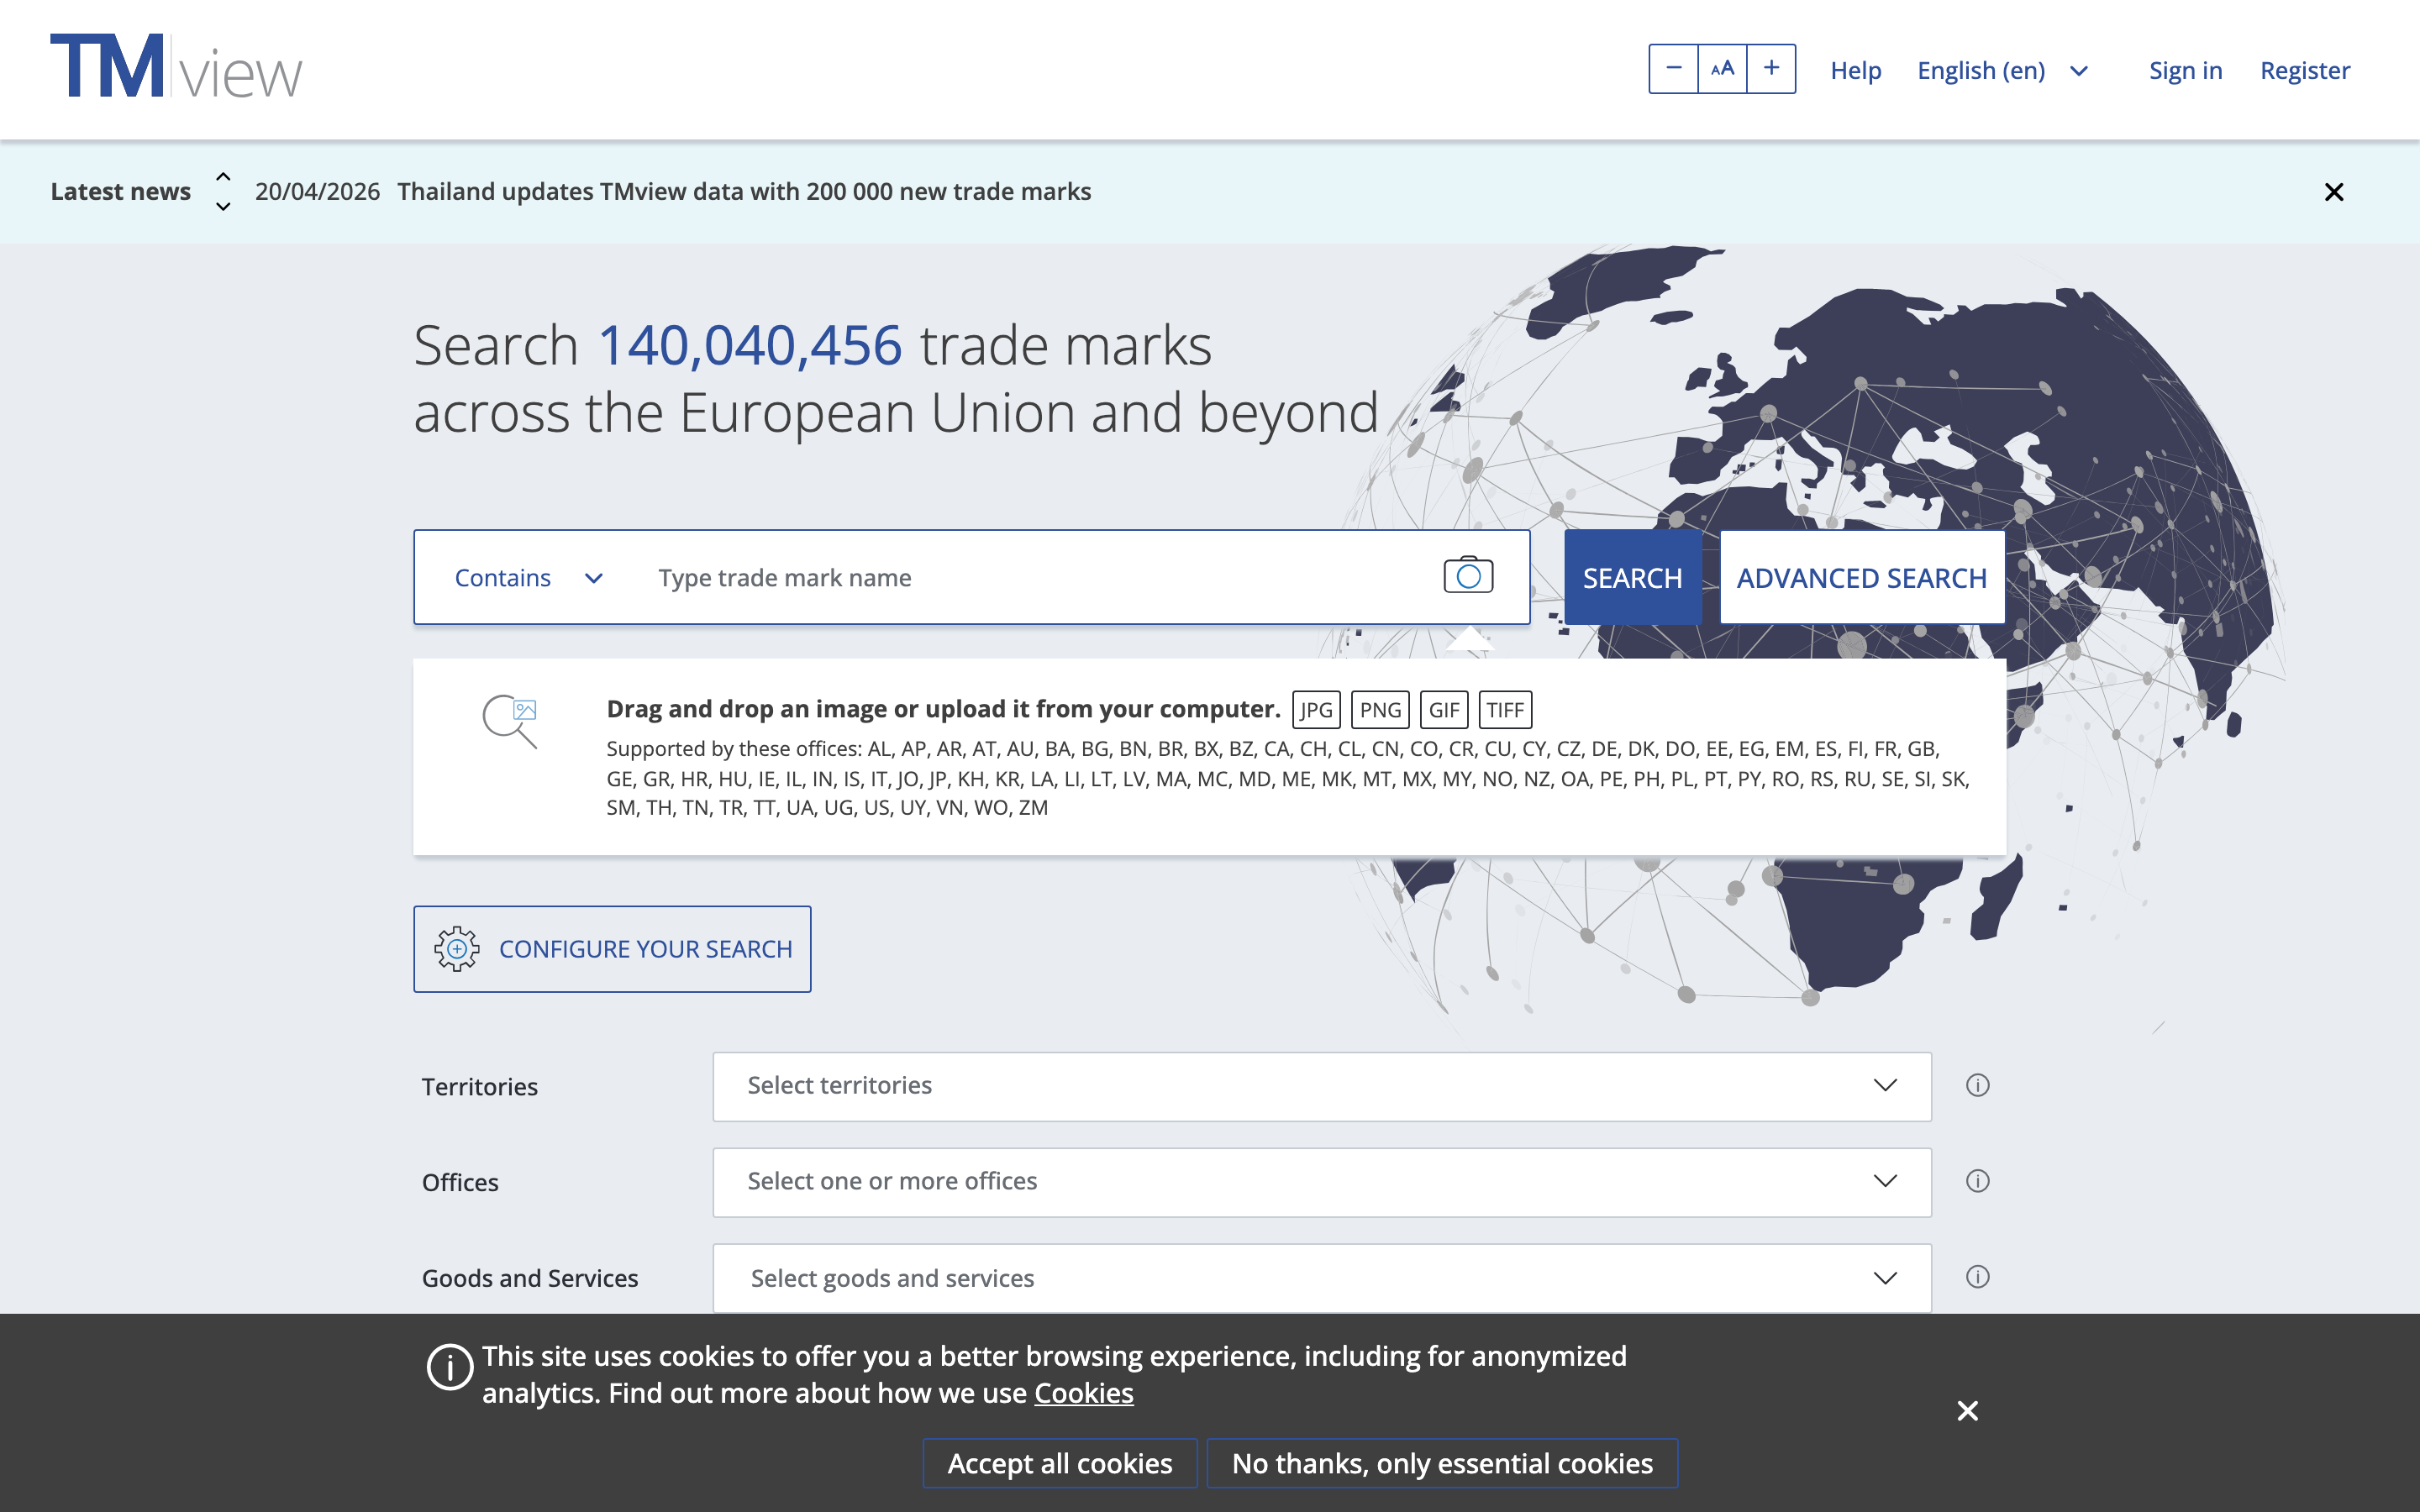Open the Help page
Viewport: 2420px width, 1512px height.
1856,70
